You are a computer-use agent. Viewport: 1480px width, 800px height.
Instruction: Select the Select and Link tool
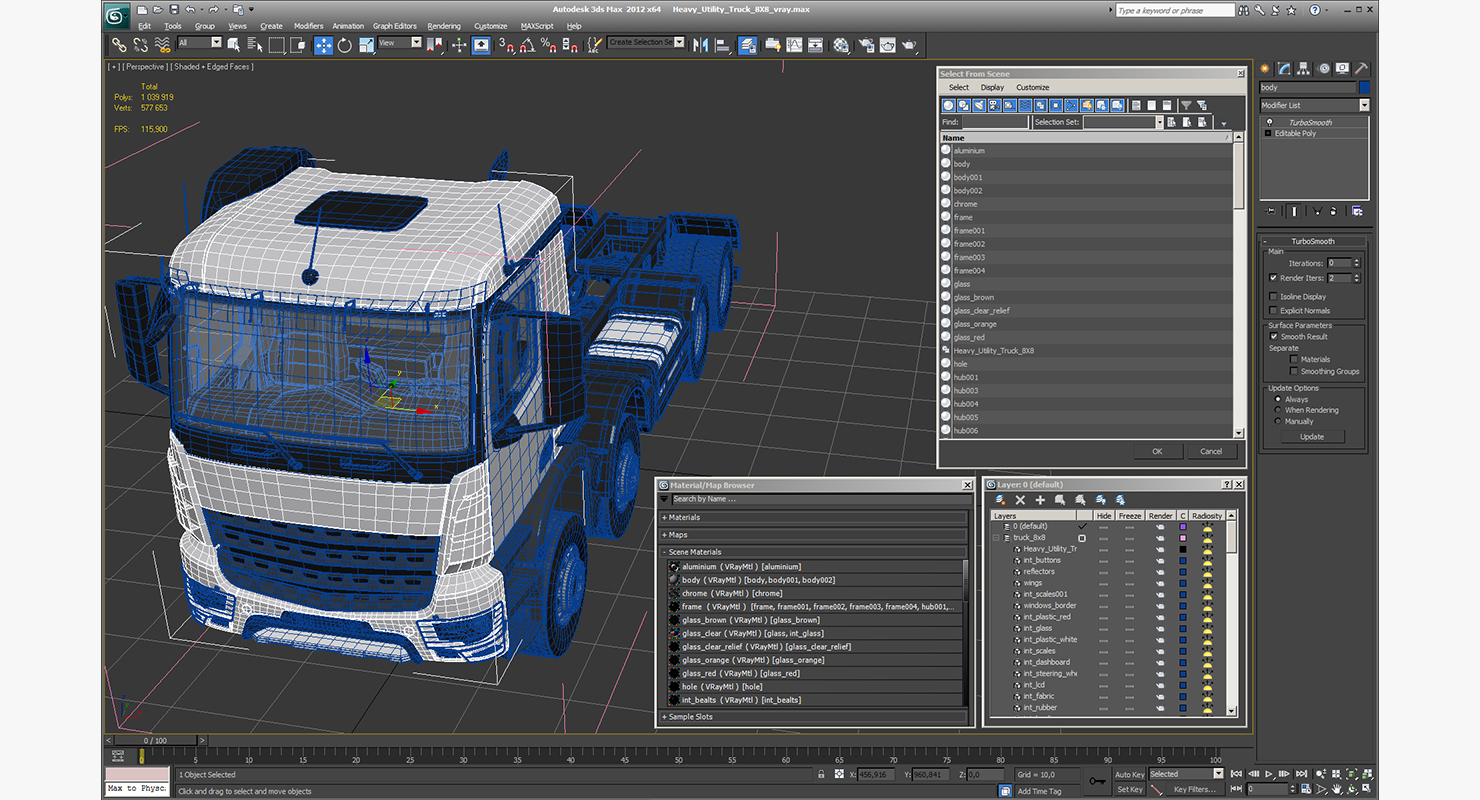pyautogui.click(x=120, y=45)
